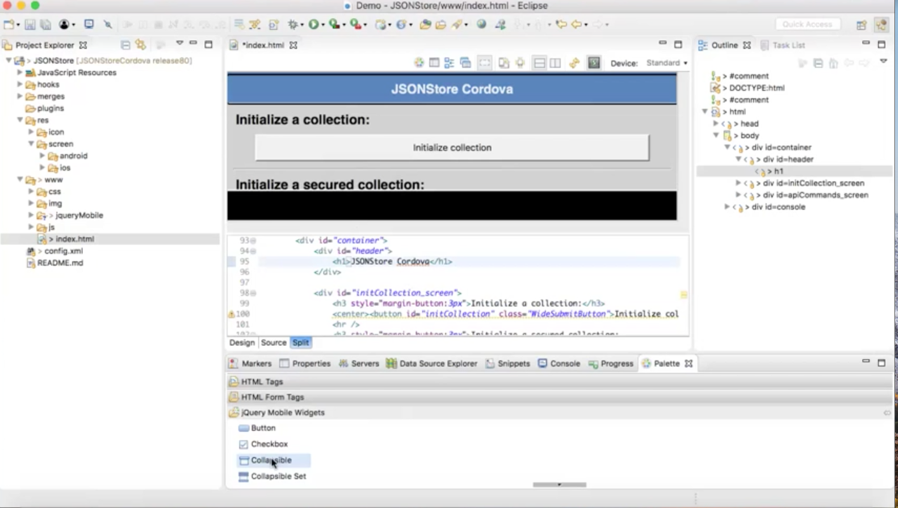Pick the Collapsible Set widget from Palette
Image resolution: width=898 pixels, height=508 pixels.
tap(278, 477)
